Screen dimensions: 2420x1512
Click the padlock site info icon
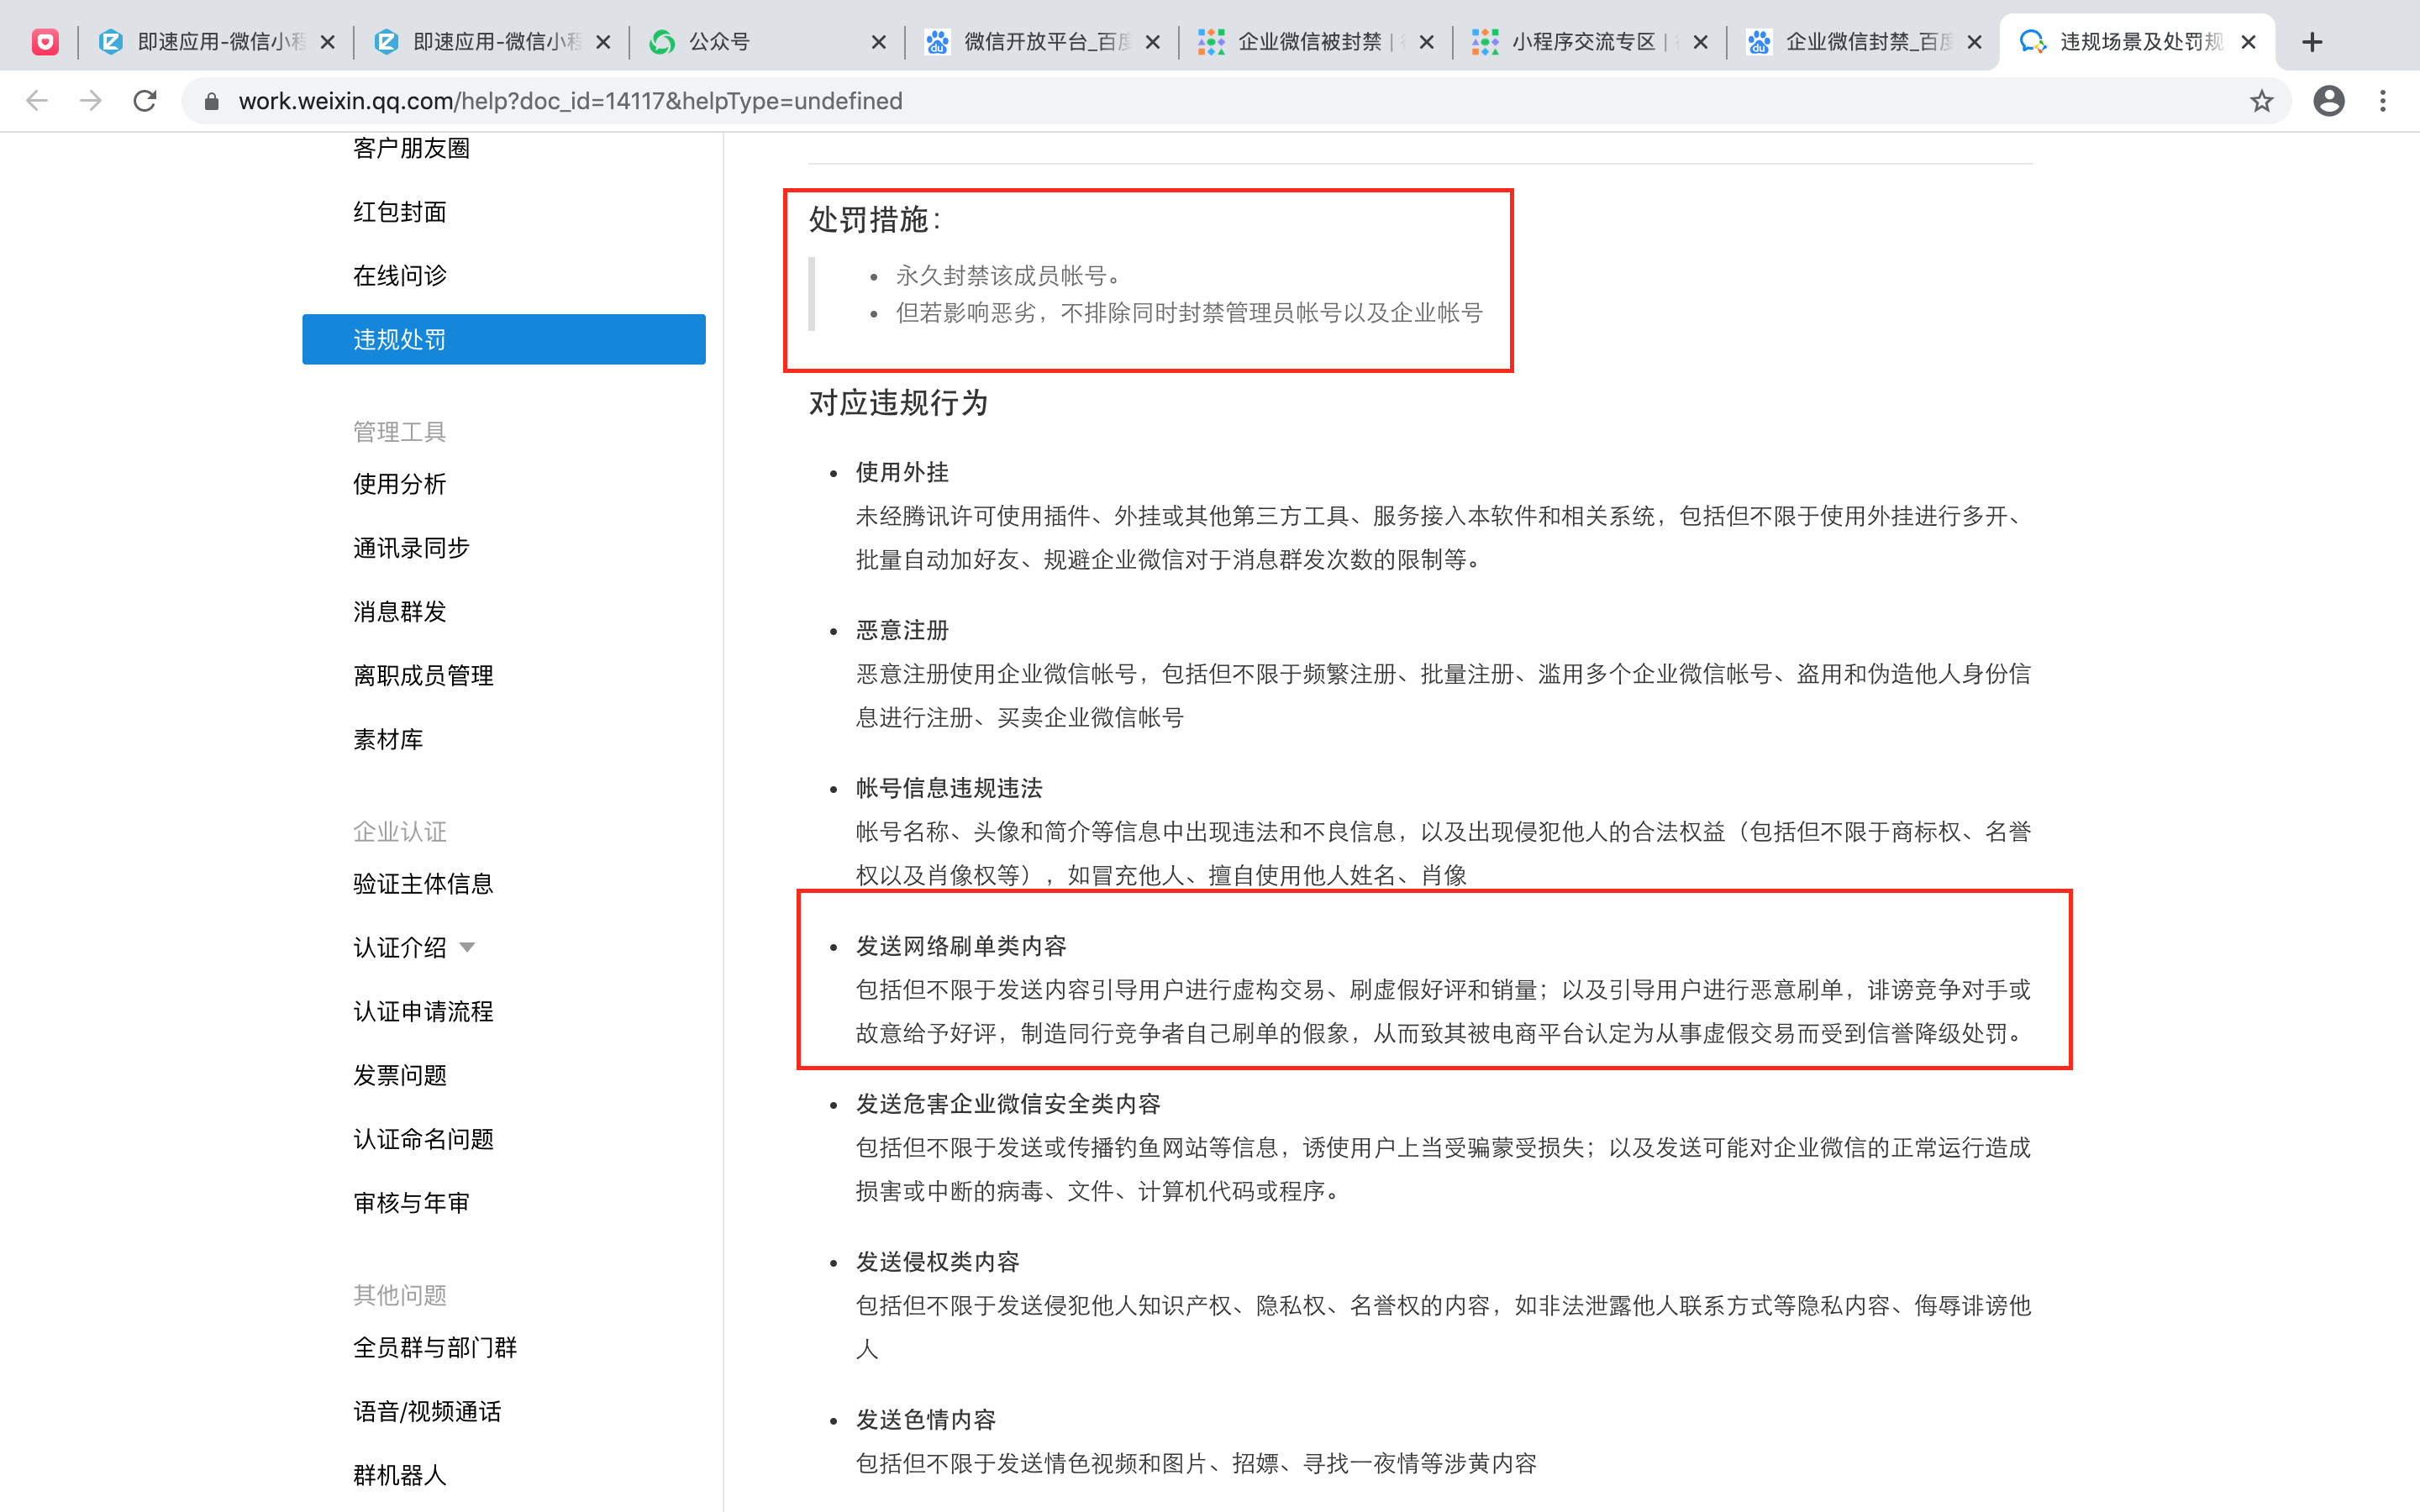211,101
